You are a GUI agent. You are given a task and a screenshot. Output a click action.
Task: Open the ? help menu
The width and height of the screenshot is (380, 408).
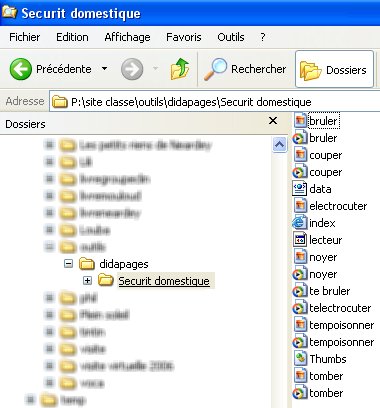263,37
